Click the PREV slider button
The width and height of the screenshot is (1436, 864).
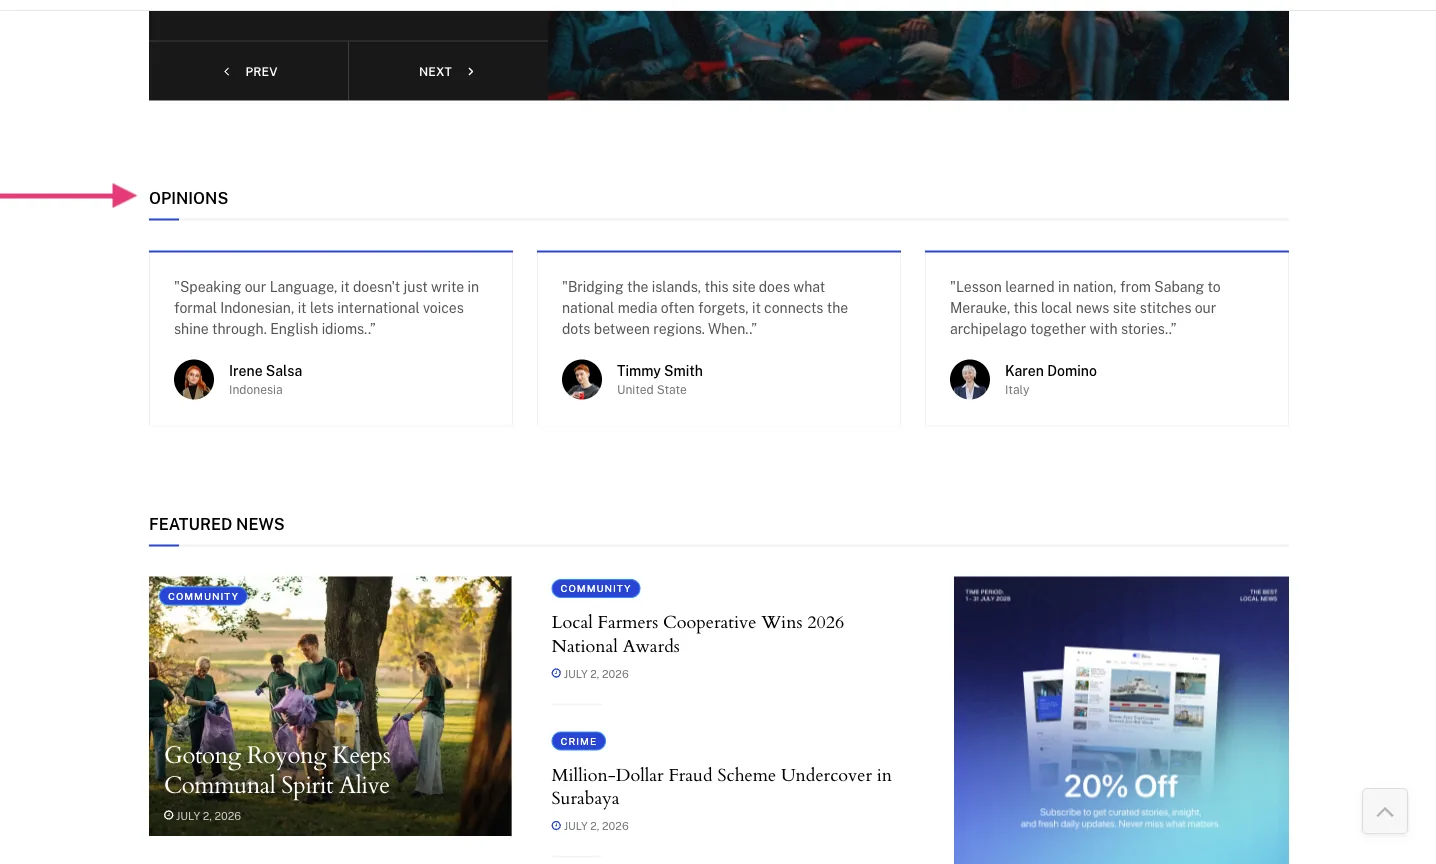249,71
